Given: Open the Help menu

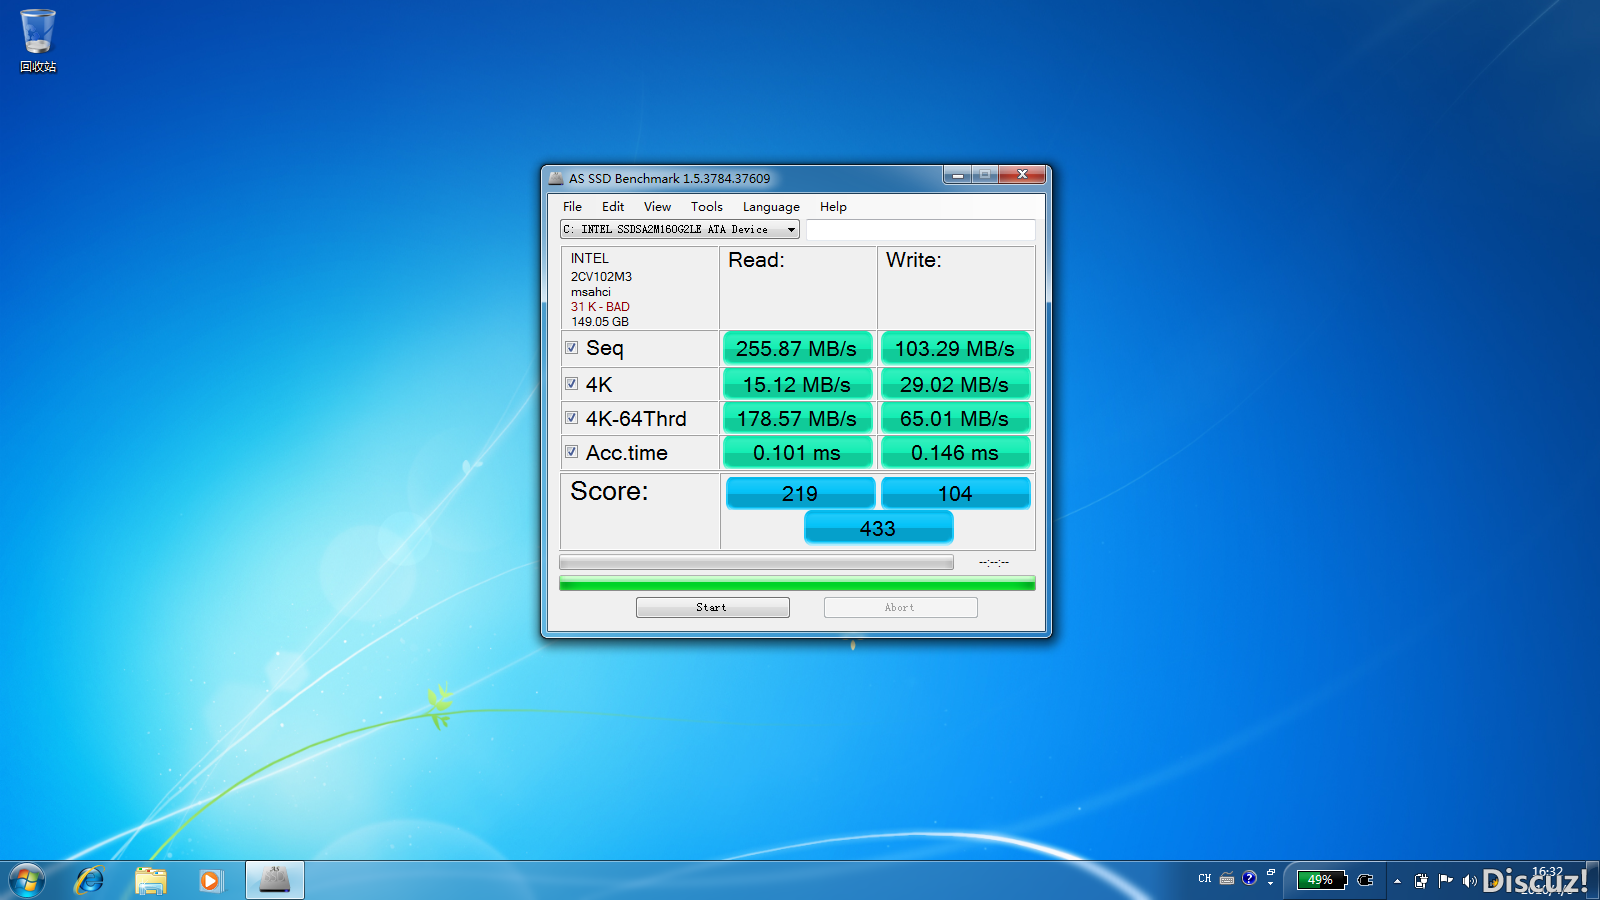Looking at the screenshot, I should (x=833, y=207).
